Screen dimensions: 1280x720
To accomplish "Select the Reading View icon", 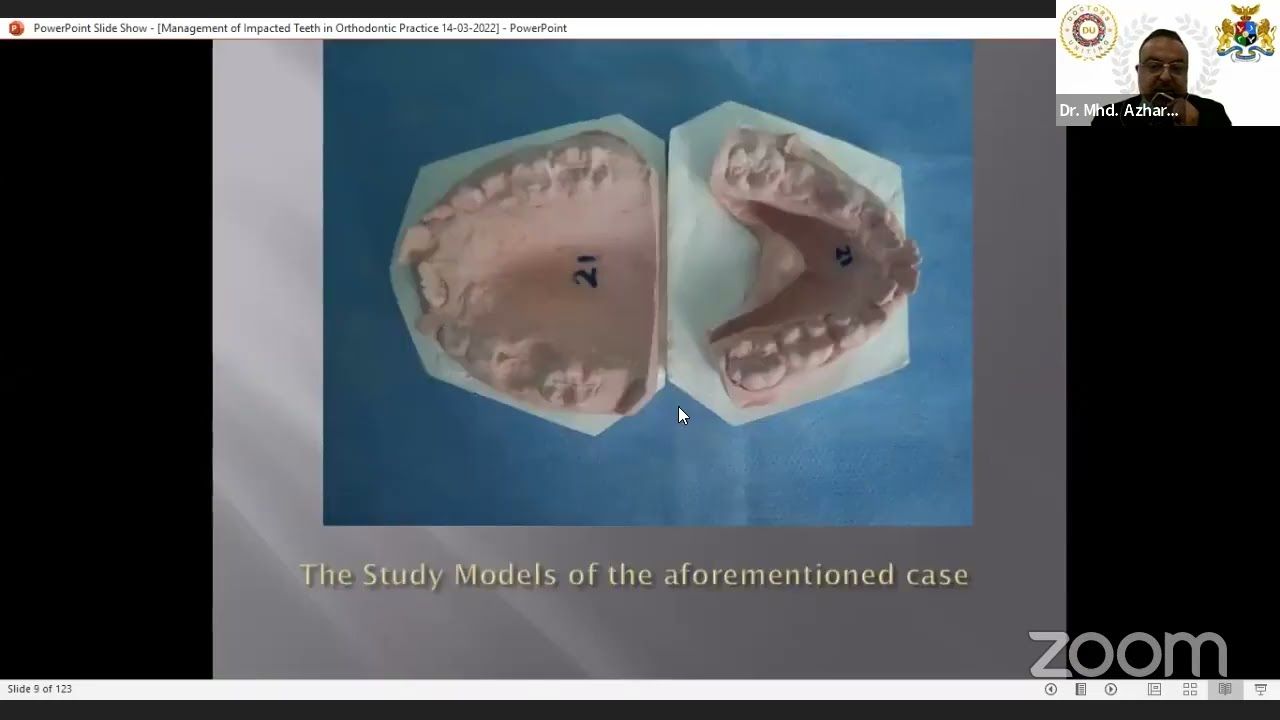I will (1225, 689).
